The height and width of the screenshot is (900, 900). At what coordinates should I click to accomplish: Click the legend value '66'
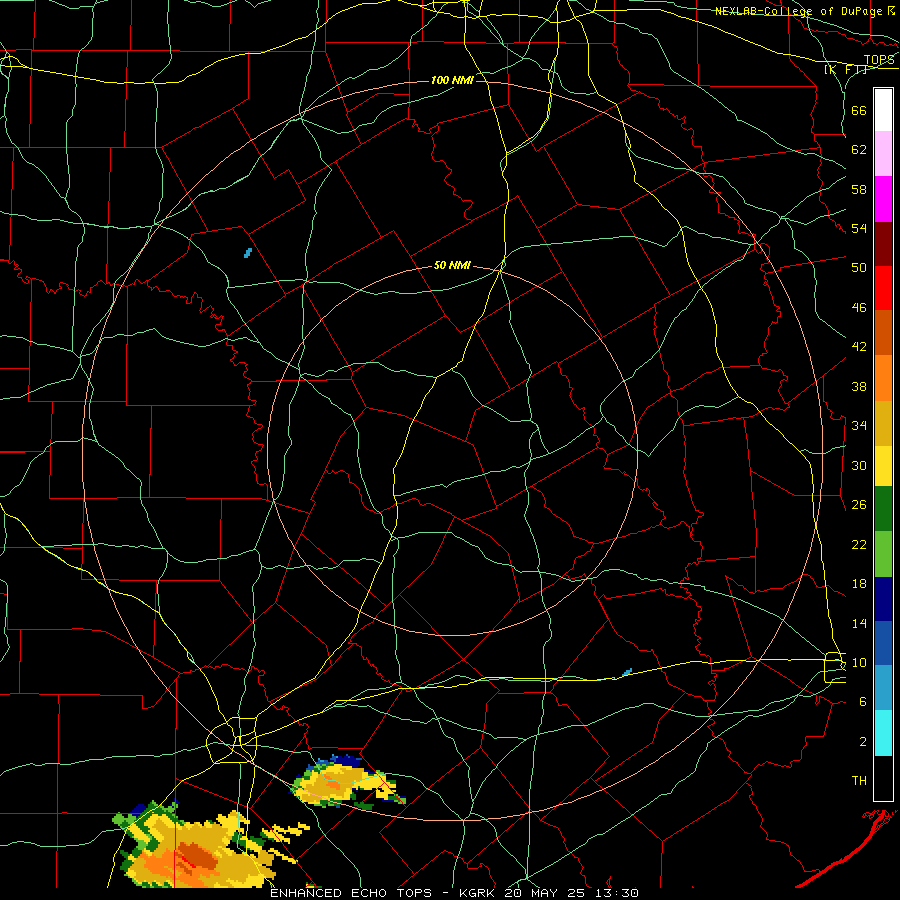pos(859,110)
